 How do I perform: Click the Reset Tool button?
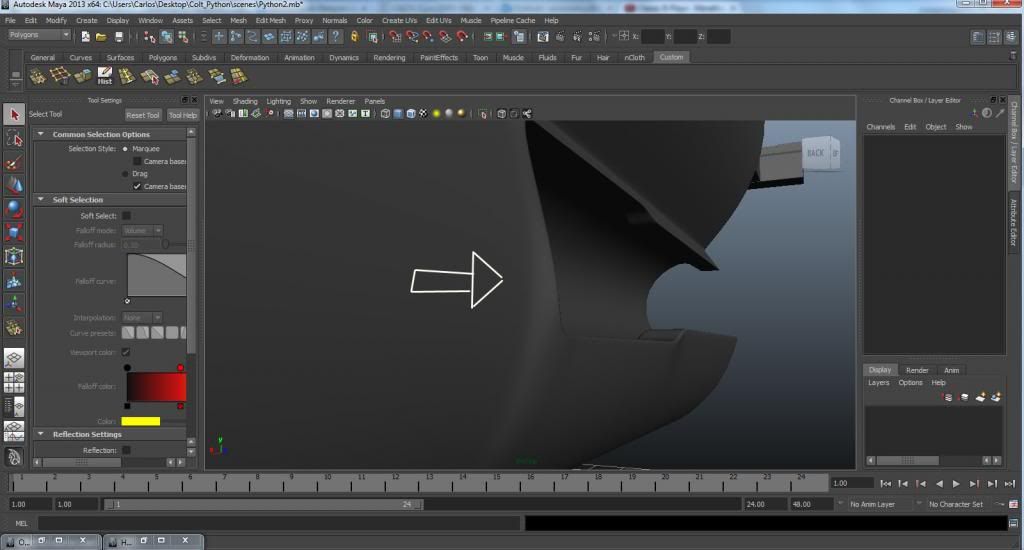coord(142,115)
